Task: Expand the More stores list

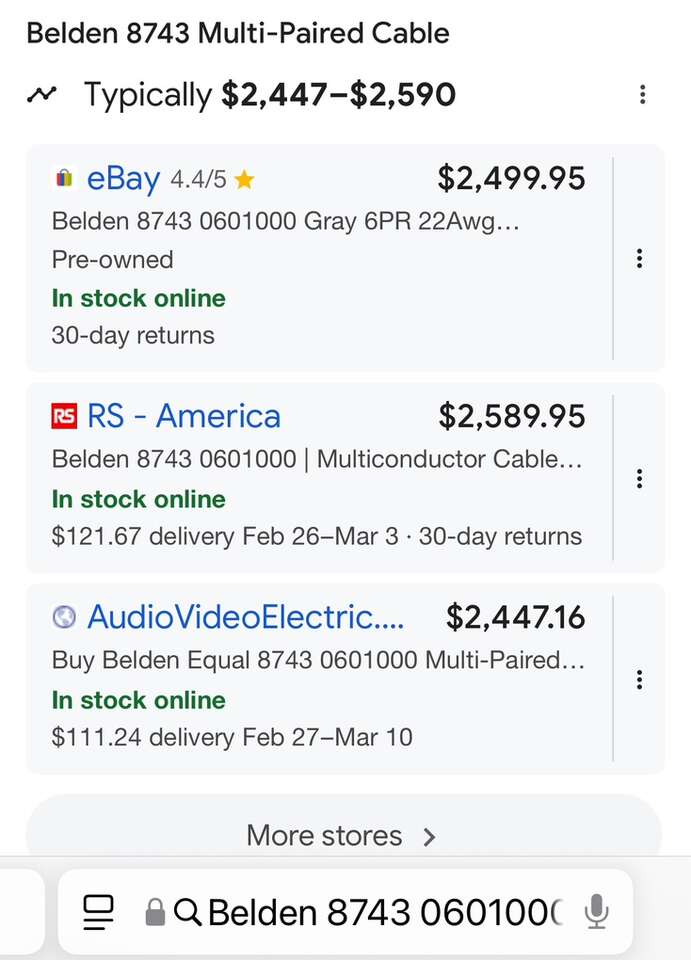Action: pyautogui.click(x=343, y=836)
